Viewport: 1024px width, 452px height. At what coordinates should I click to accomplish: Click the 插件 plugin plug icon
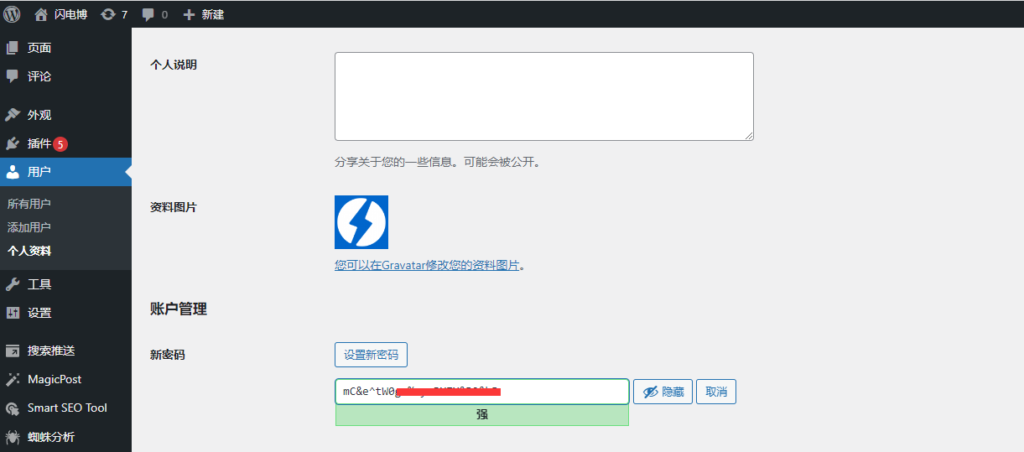pyautogui.click(x=12, y=144)
